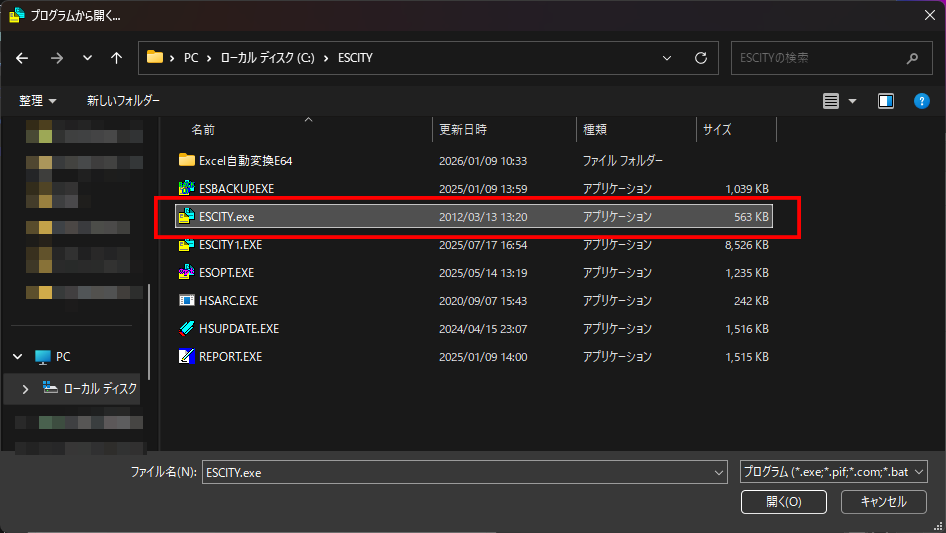Click the folder icon in the address bar

coord(155,57)
